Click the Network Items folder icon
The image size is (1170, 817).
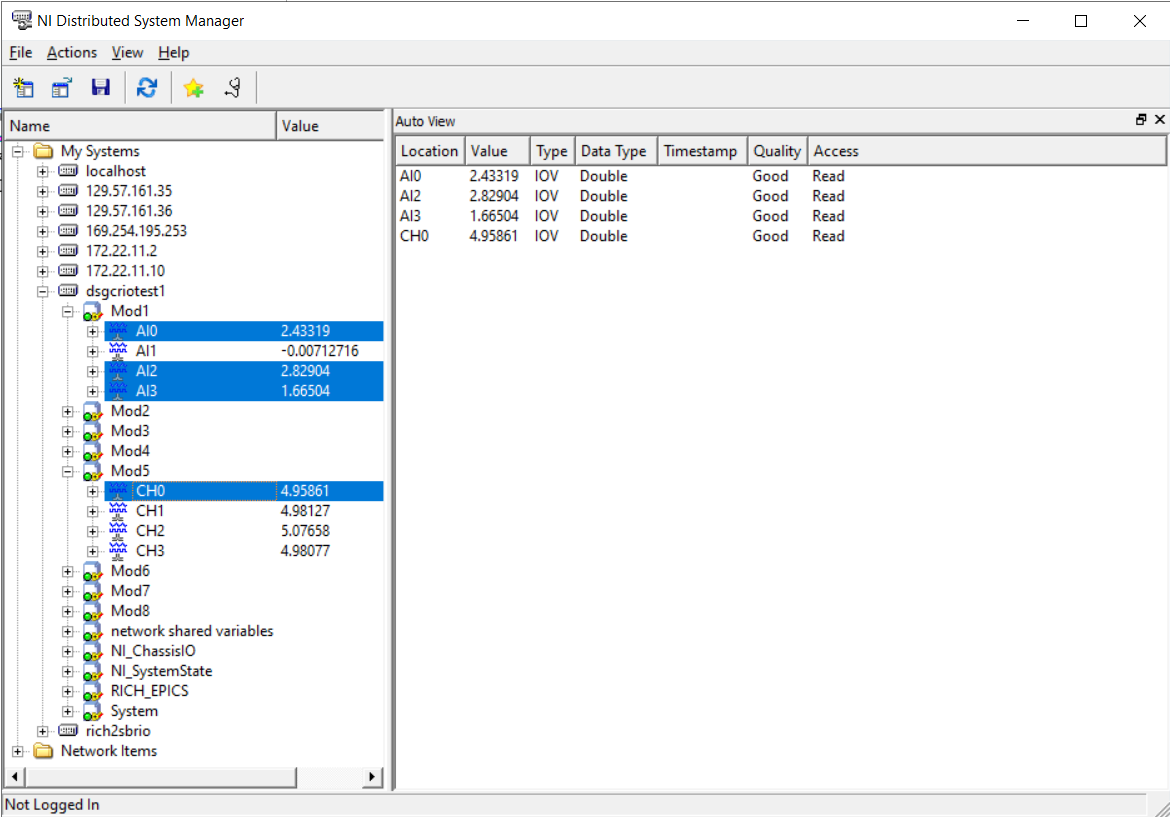click(44, 751)
